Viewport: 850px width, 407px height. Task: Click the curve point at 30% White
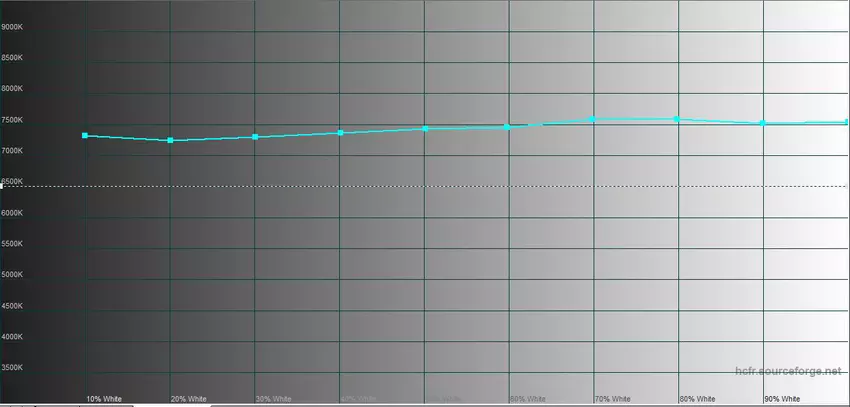[255, 137]
